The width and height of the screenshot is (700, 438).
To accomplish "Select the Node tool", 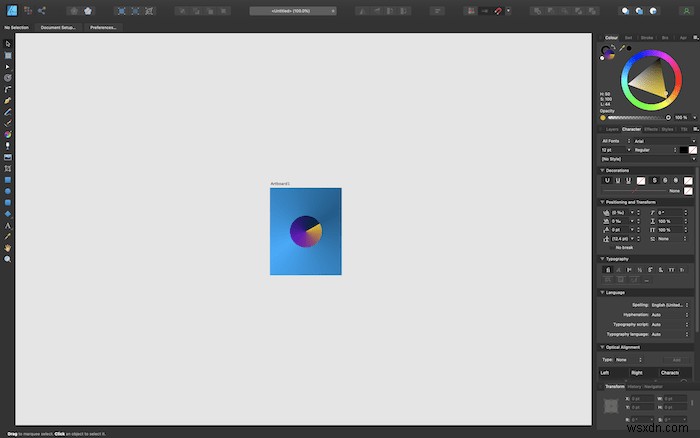I will point(8,67).
